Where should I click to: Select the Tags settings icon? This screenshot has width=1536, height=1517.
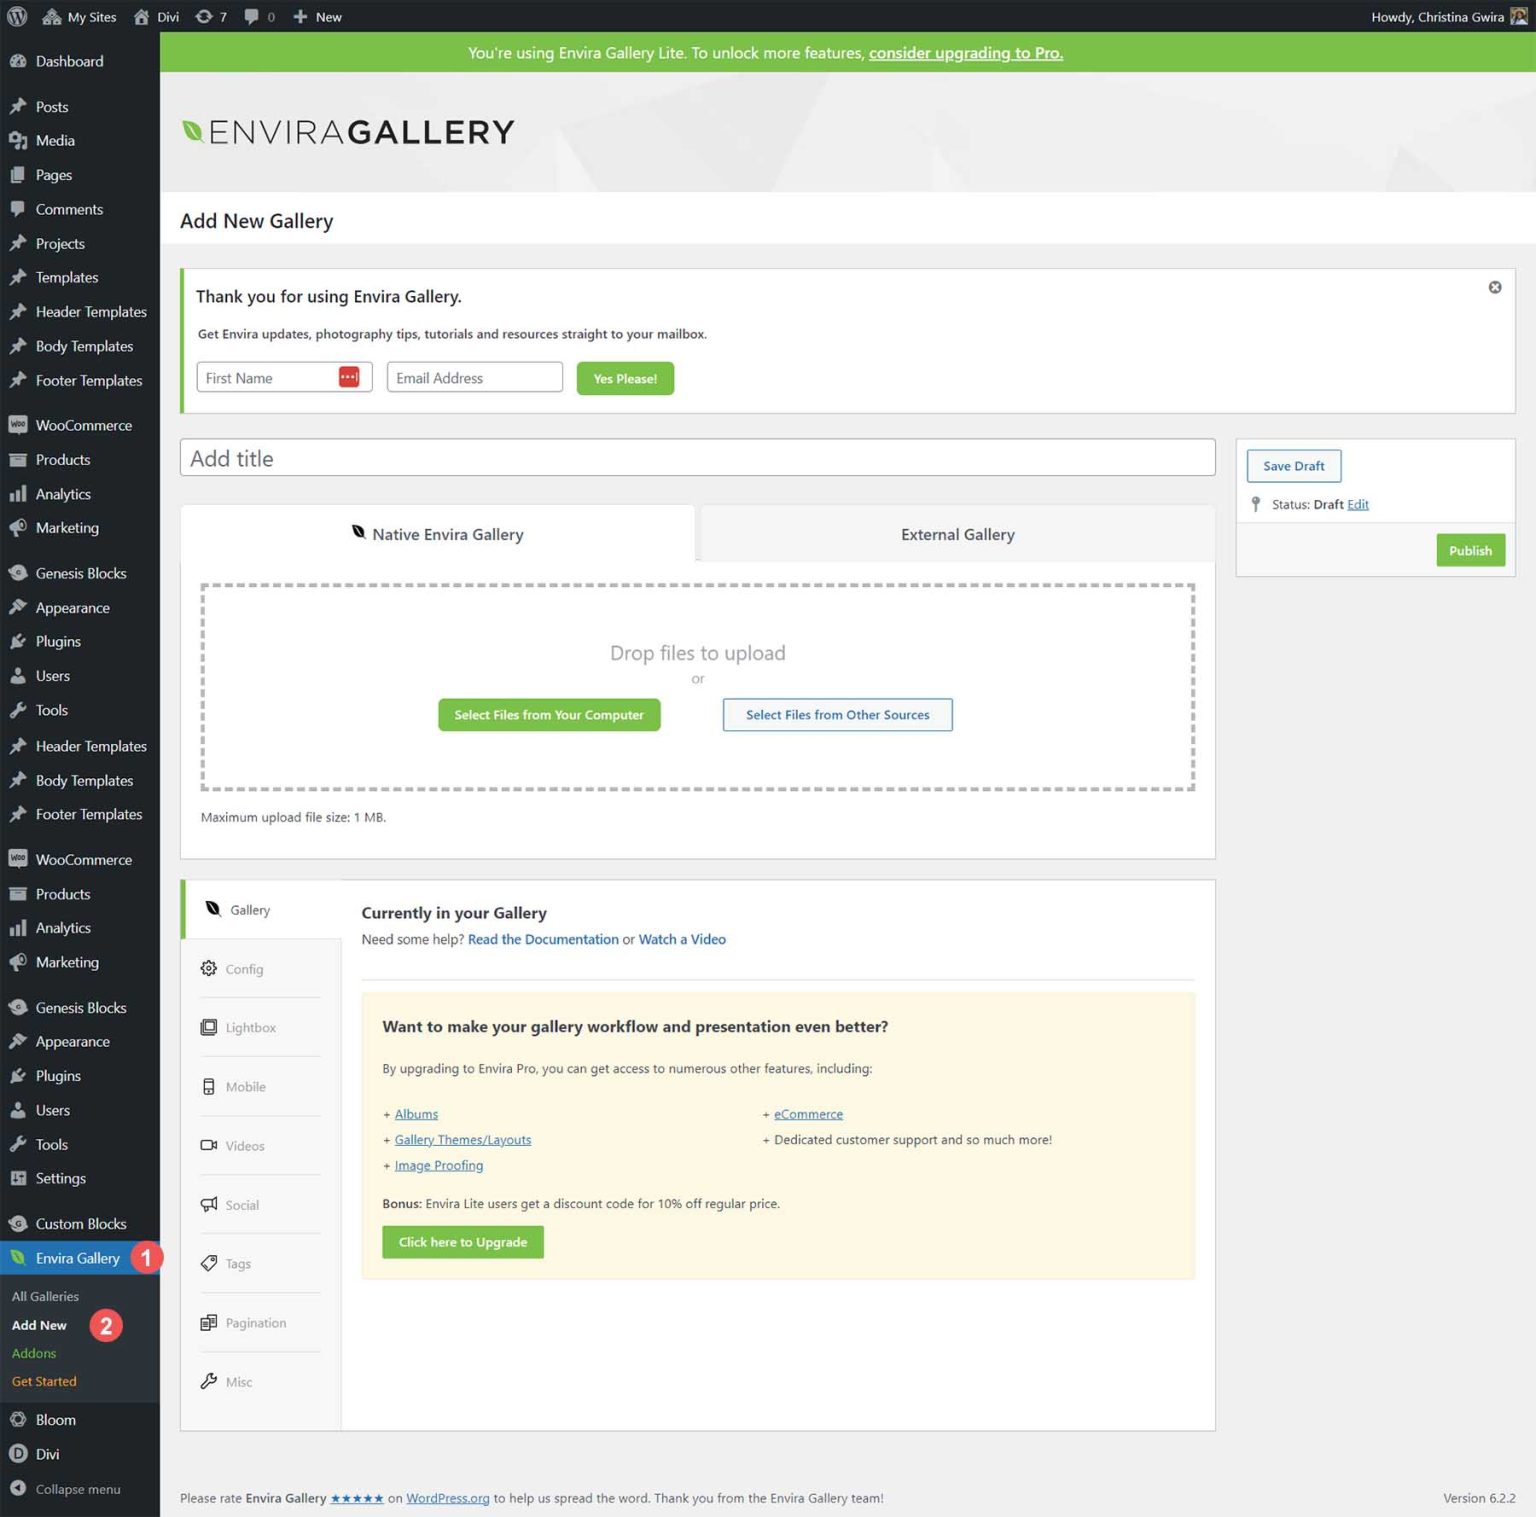pyautogui.click(x=209, y=1263)
